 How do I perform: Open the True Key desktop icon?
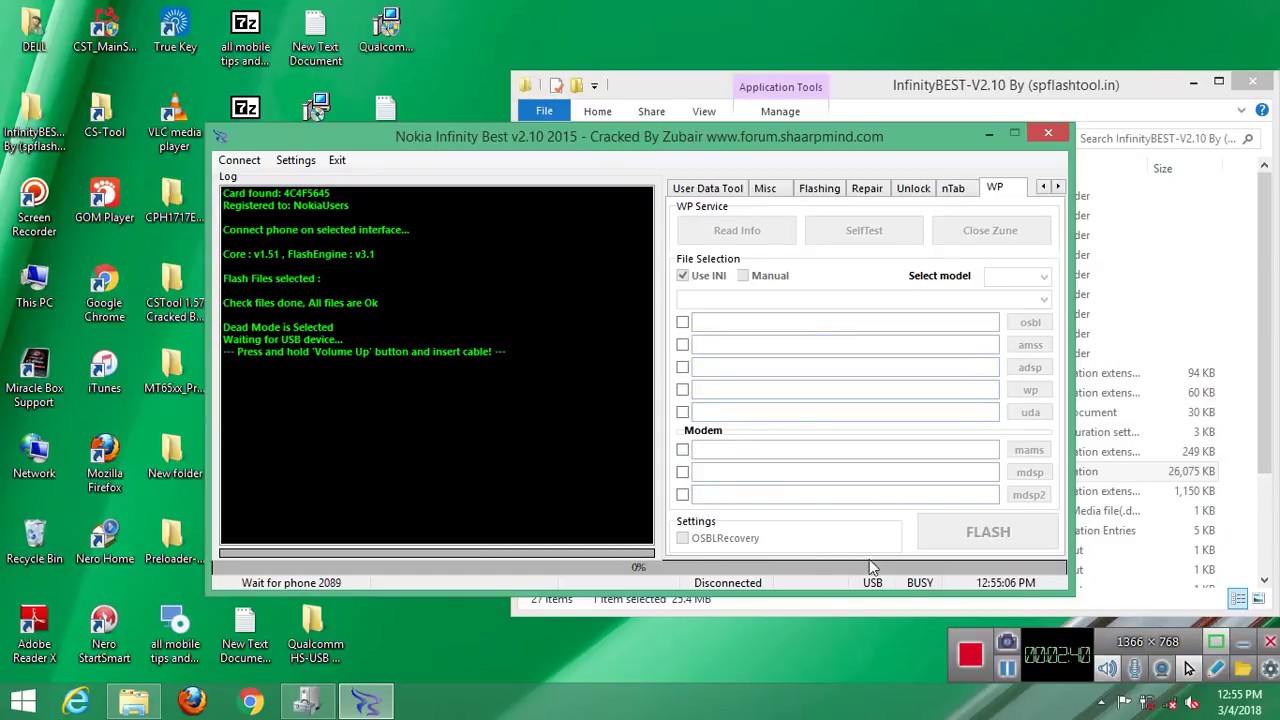coord(174,30)
